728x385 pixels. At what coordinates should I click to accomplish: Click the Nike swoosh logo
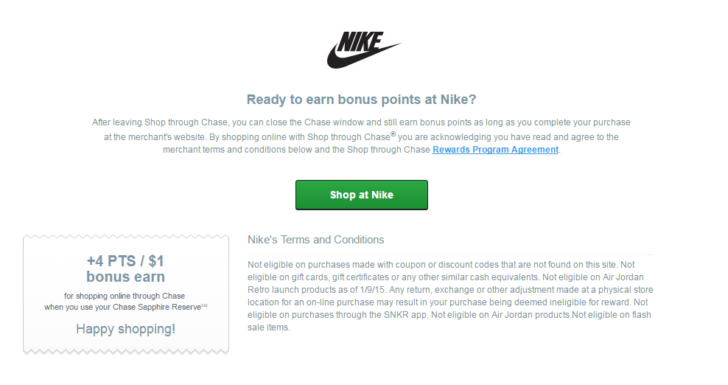(x=363, y=50)
